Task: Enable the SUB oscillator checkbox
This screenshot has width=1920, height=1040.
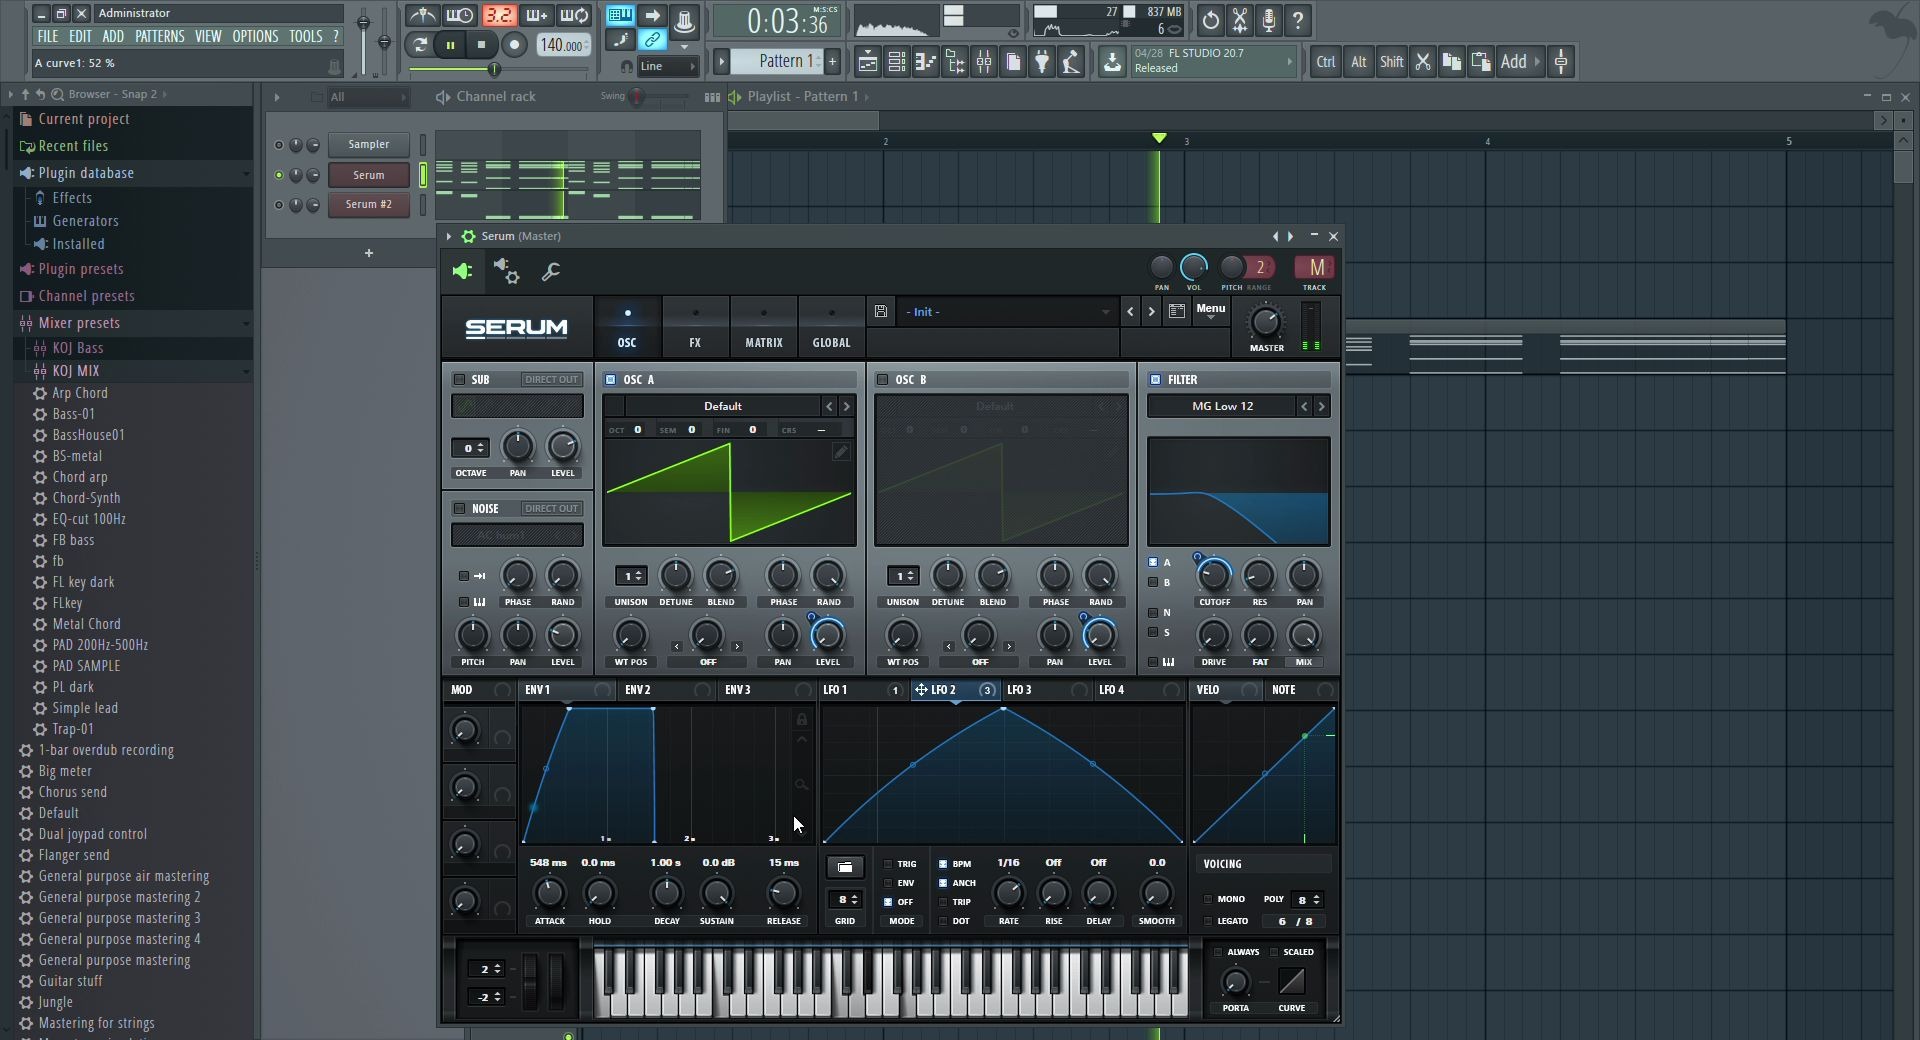Action: click(x=460, y=380)
